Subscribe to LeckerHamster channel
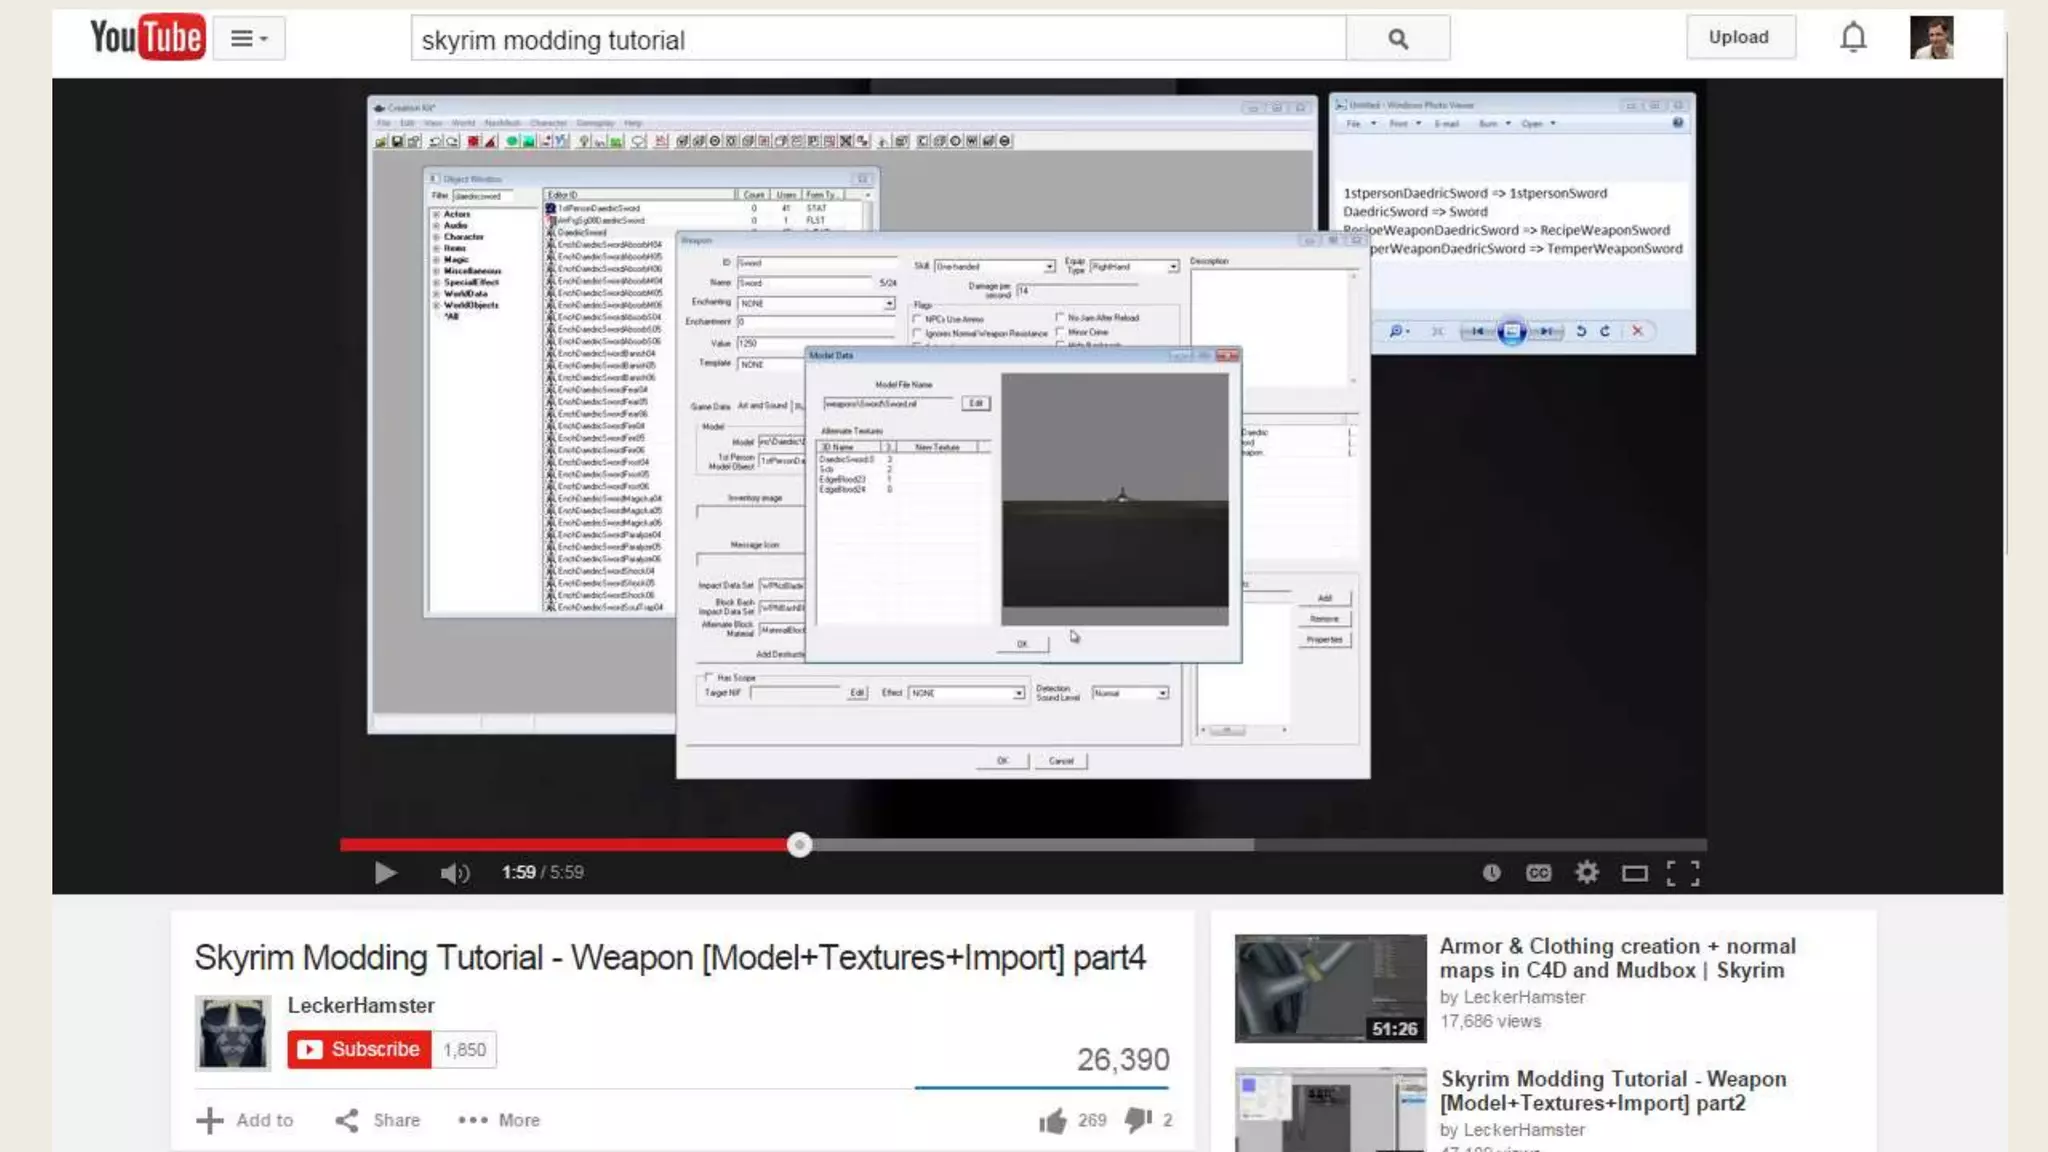Image resolution: width=2048 pixels, height=1152 pixels. click(359, 1049)
